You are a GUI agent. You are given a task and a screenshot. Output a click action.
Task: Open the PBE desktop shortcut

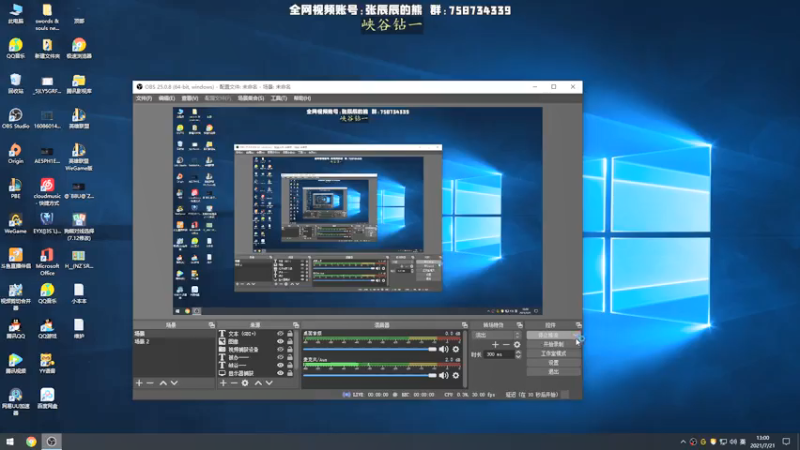(x=15, y=188)
